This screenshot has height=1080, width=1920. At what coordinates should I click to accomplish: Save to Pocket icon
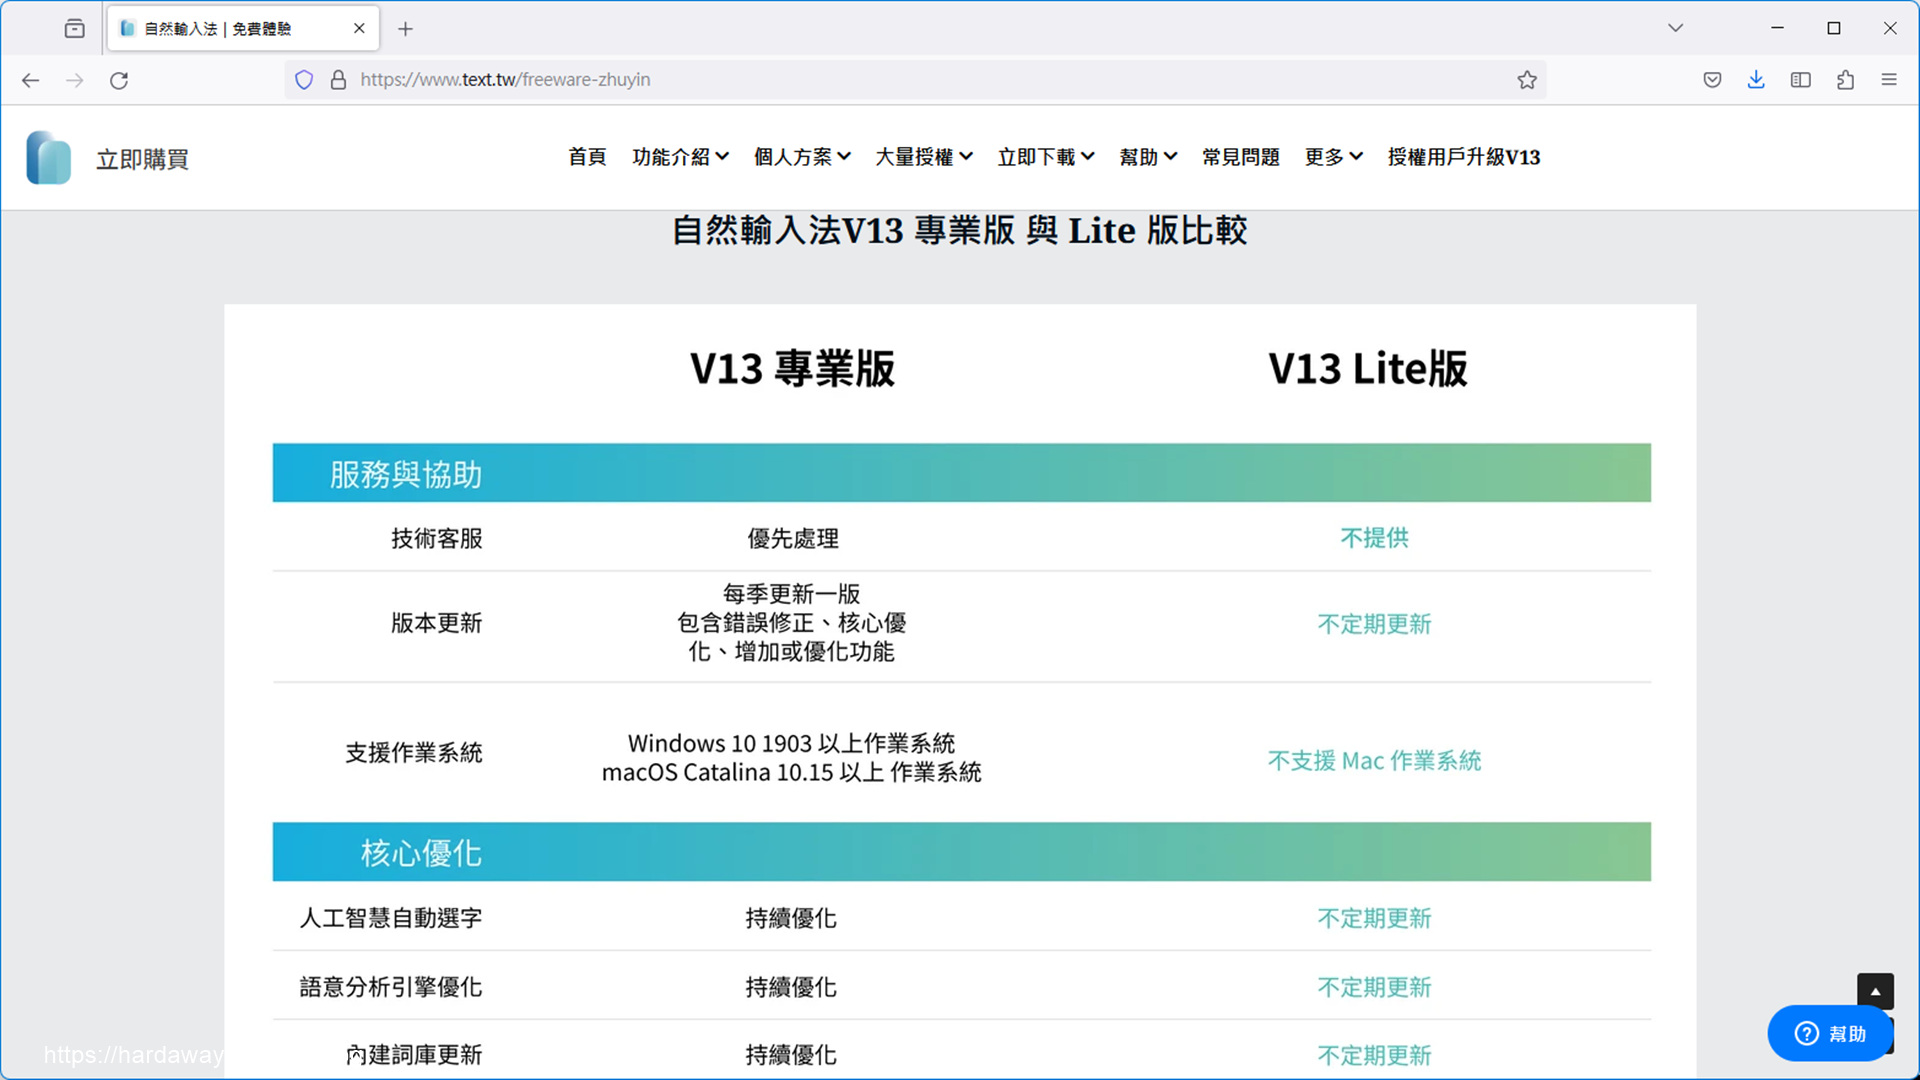coord(1712,80)
